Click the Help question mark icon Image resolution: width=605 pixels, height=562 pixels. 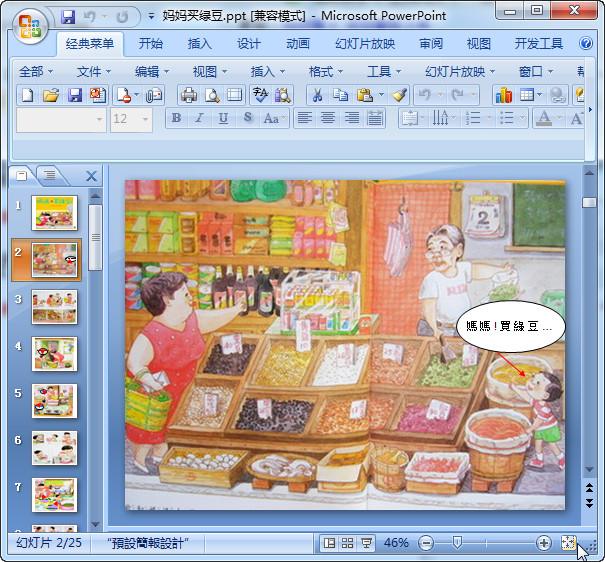tap(586, 43)
